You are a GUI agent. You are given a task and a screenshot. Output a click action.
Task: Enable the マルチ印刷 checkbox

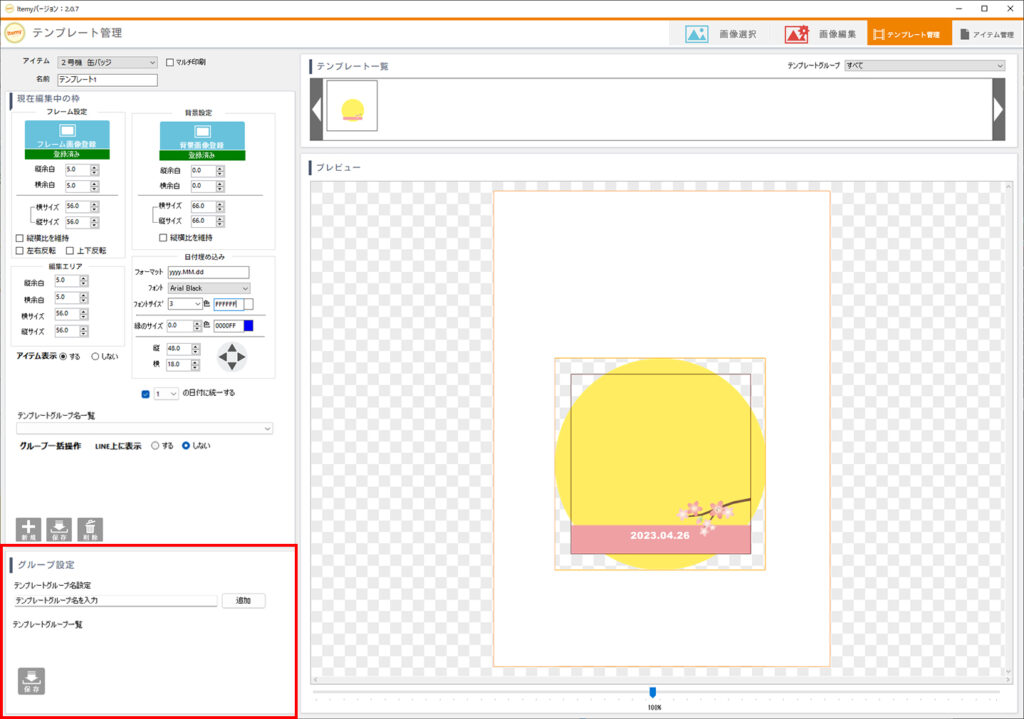(170, 62)
